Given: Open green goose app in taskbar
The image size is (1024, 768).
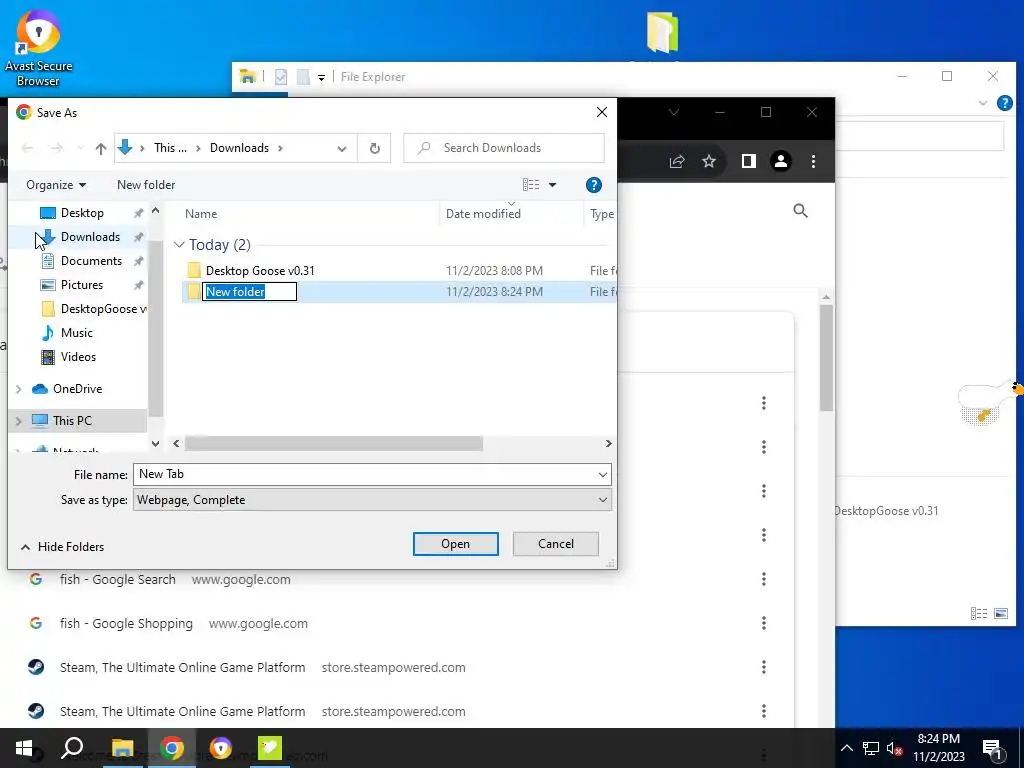Looking at the screenshot, I should [270, 748].
